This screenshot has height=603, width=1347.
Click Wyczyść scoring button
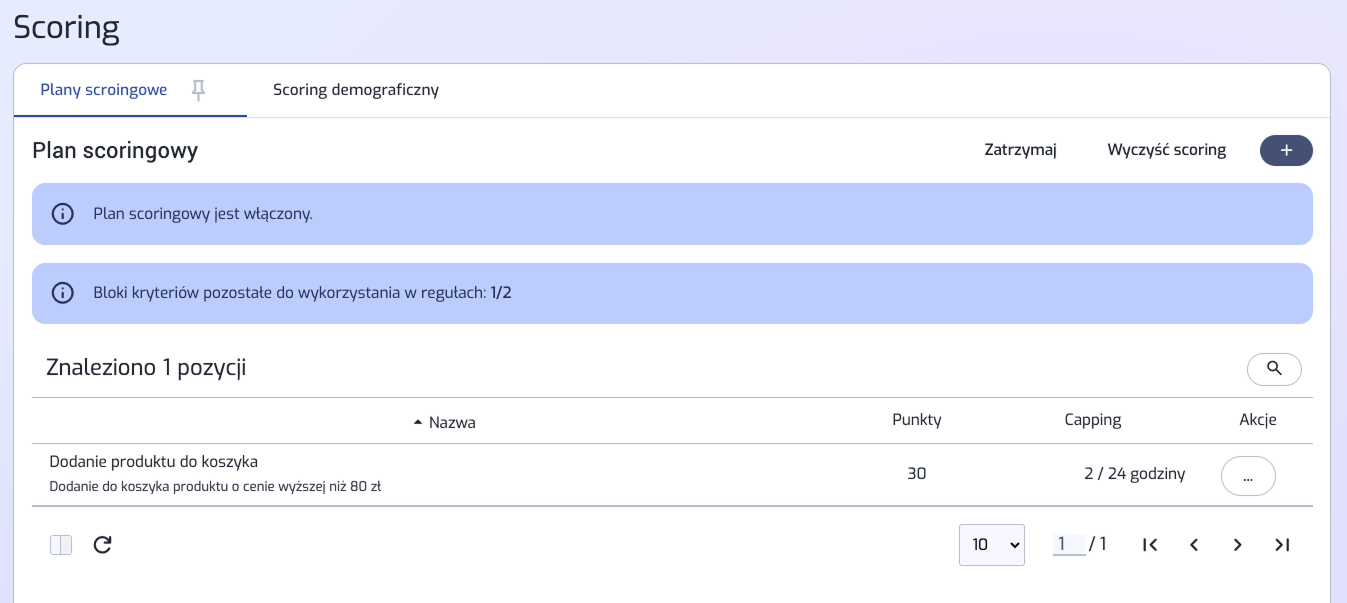[x=1166, y=150]
